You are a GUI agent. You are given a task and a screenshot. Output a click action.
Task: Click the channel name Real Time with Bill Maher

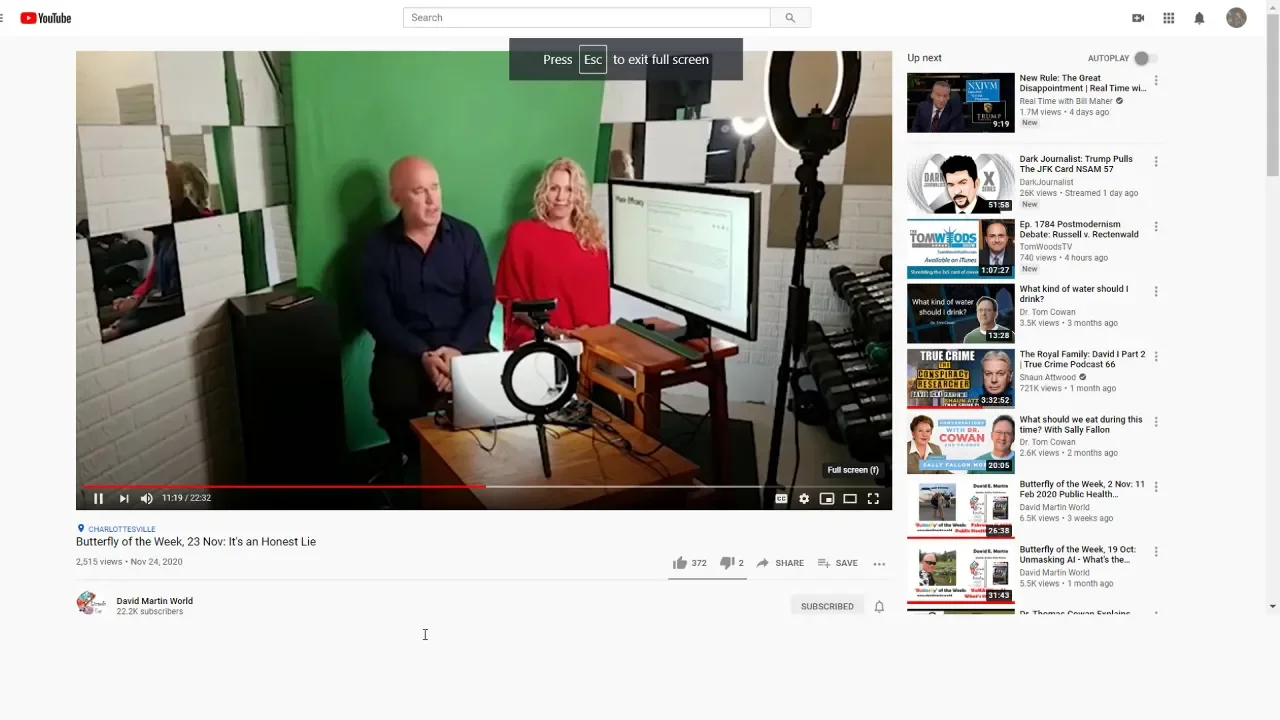pos(1066,101)
